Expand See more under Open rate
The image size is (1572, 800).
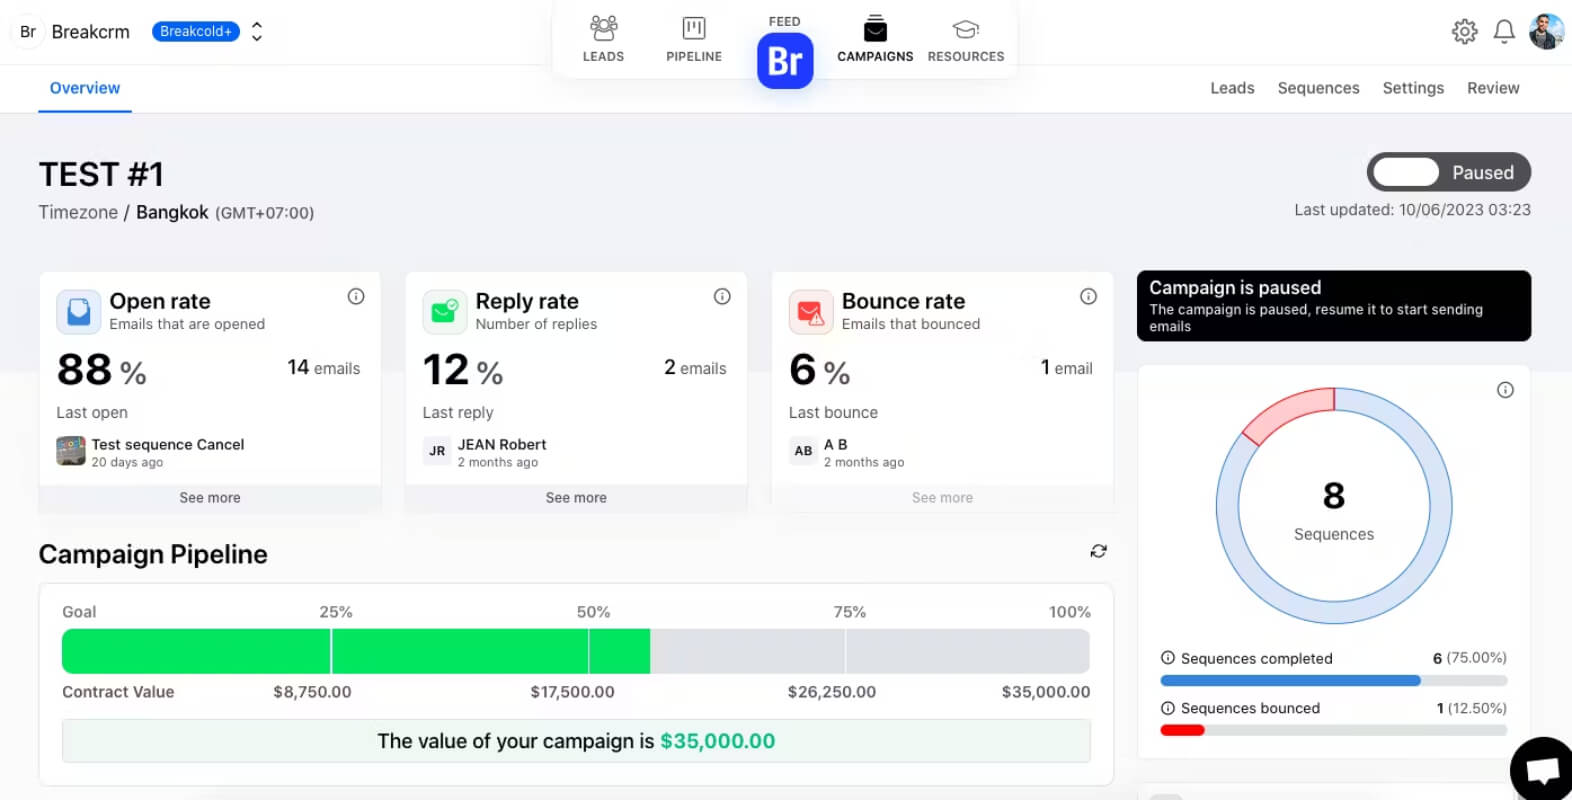pos(210,497)
